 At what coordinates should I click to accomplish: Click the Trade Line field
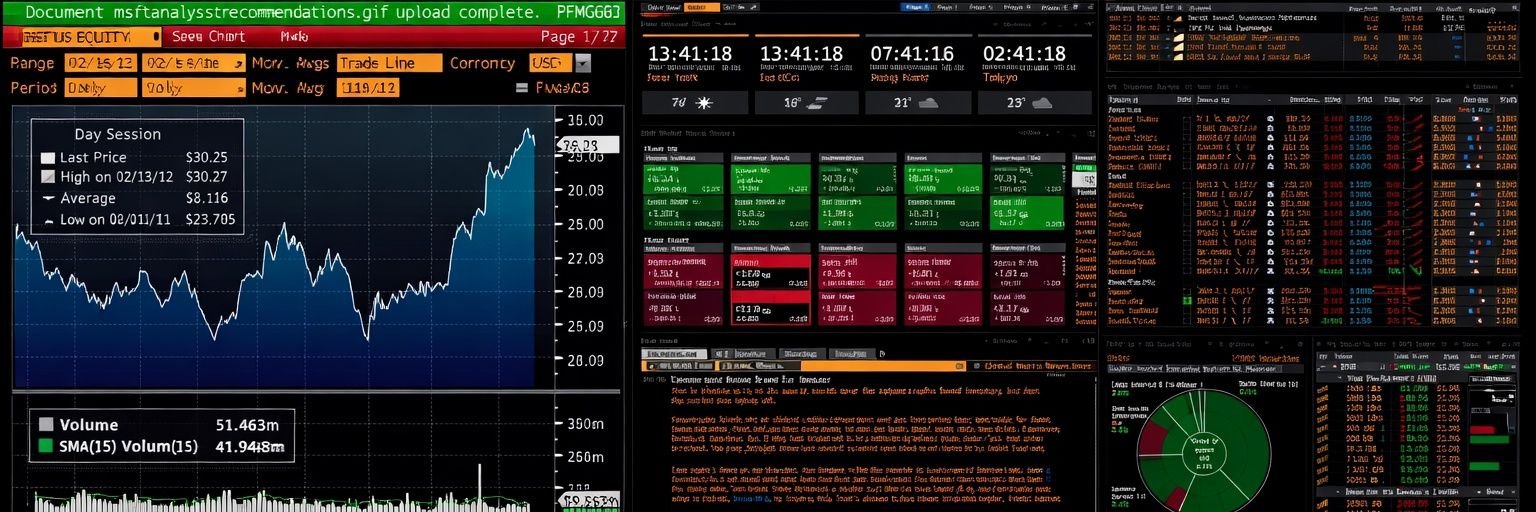(x=389, y=63)
